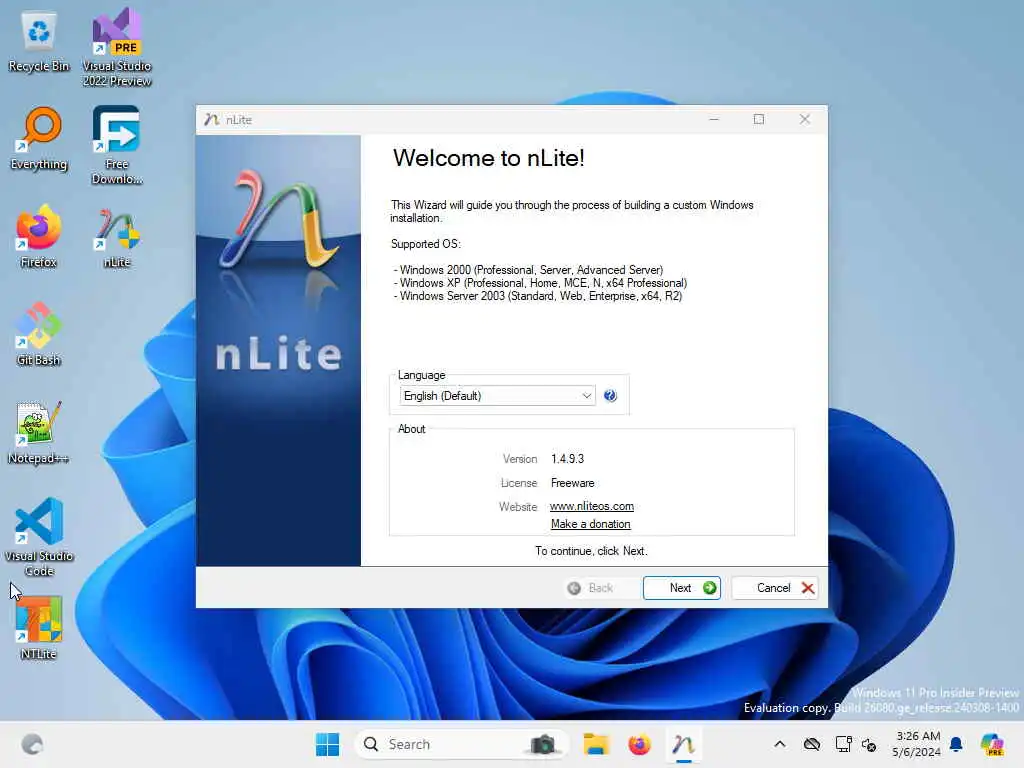
Task: Select the NTLite desktop icon
Action: click(x=39, y=628)
